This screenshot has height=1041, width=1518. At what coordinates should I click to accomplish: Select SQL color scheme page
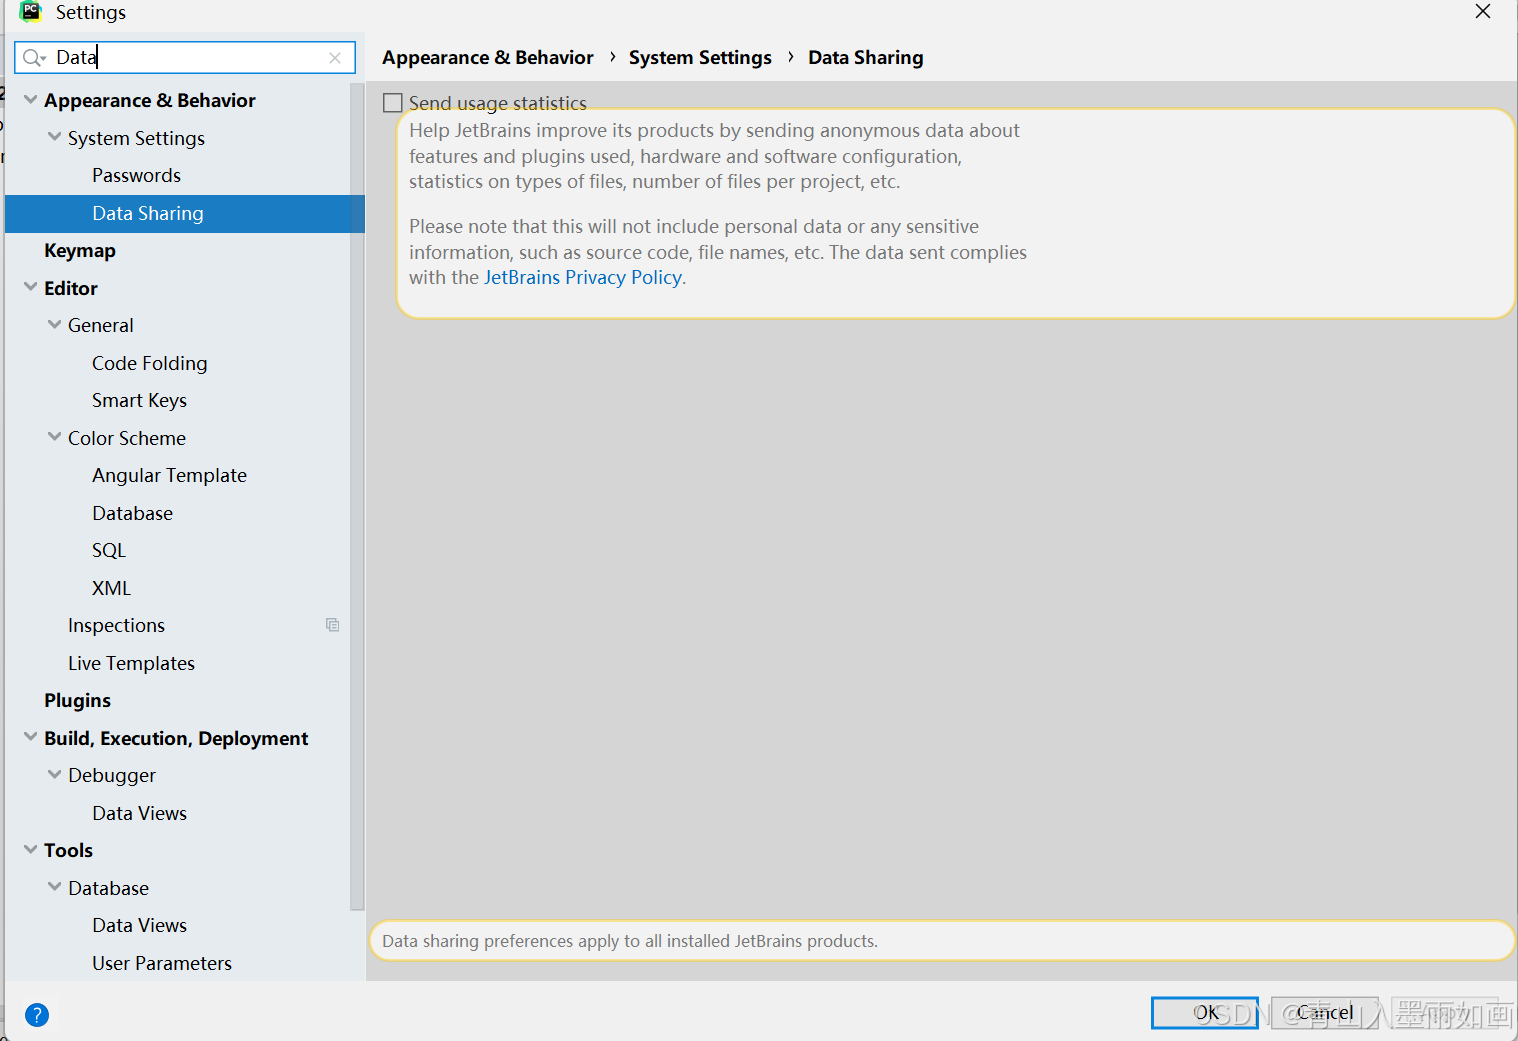(109, 551)
